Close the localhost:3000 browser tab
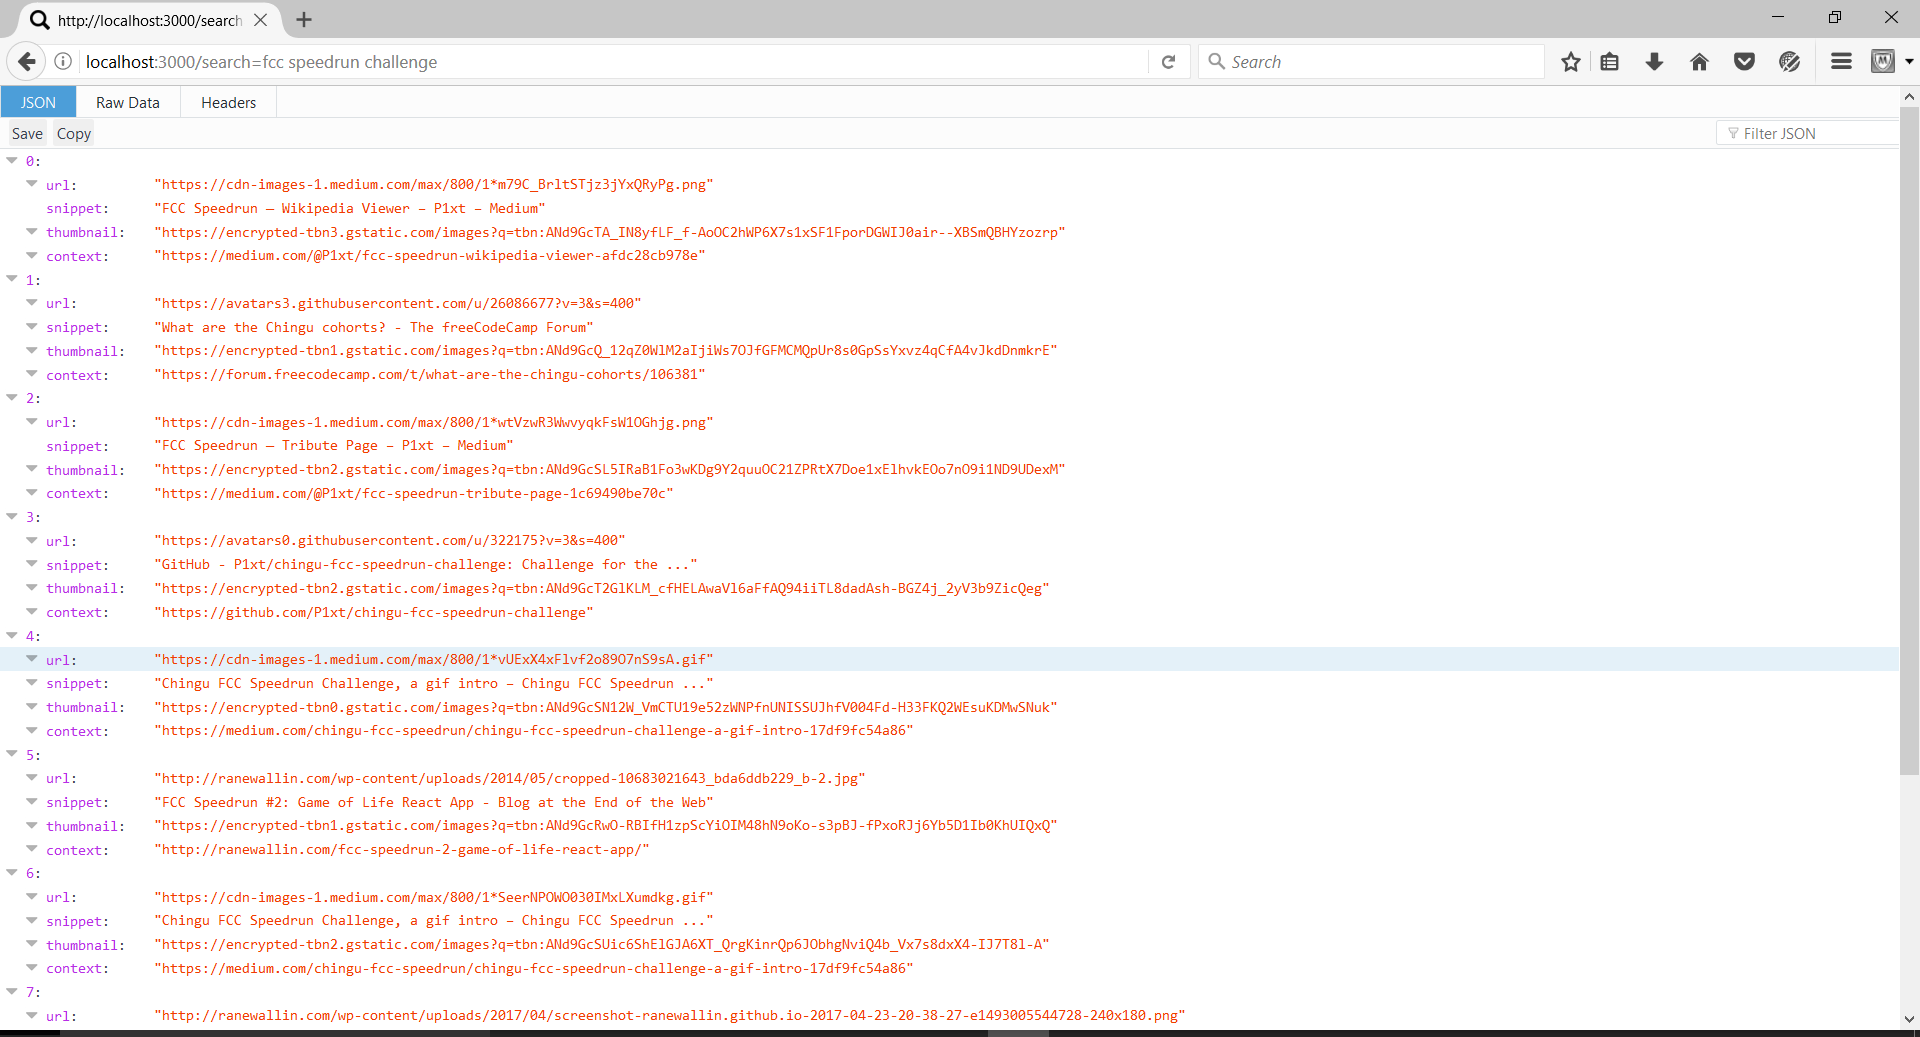Screen dimensions: 1920x1037 [x=260, y=20]
